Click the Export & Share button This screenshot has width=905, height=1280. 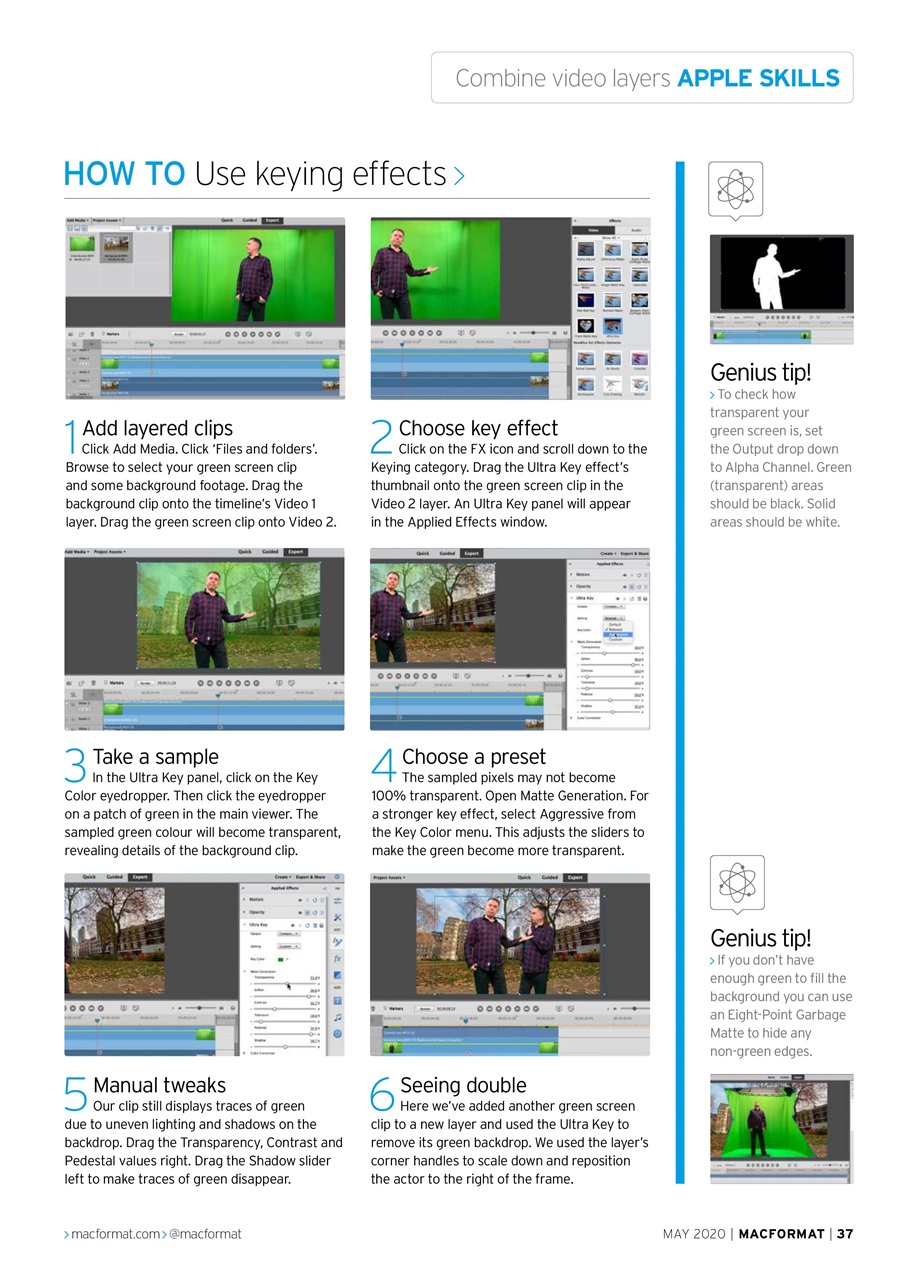(634, 553)
